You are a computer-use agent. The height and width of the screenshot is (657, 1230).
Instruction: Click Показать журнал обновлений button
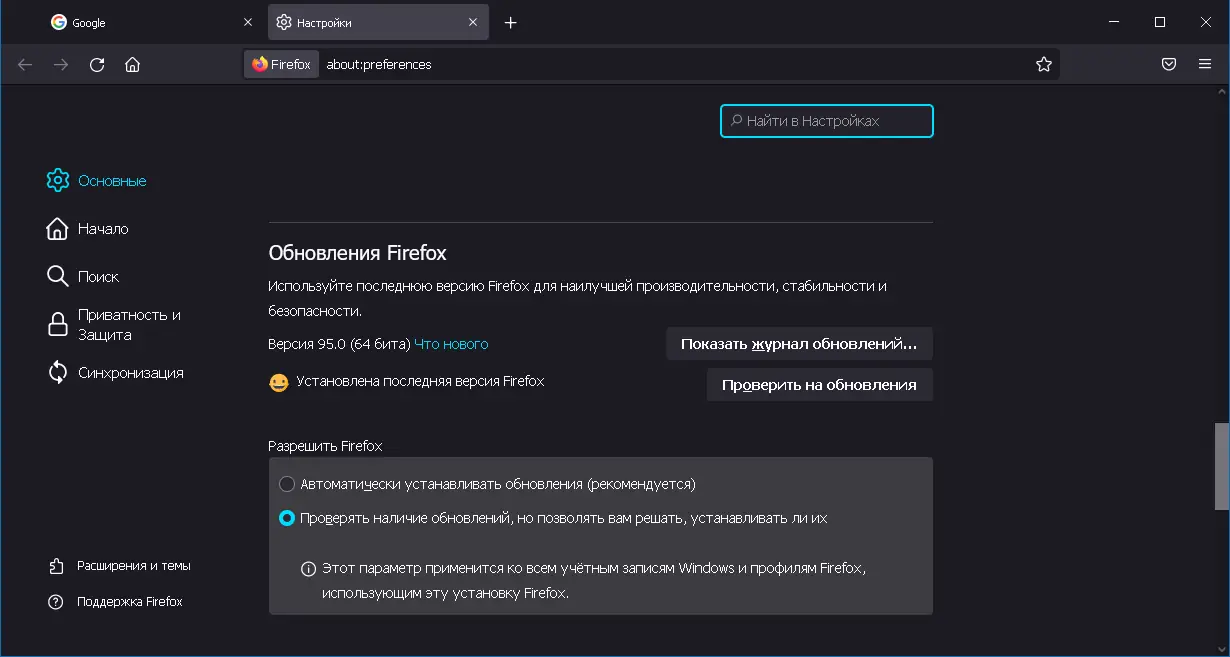[798, 344]
